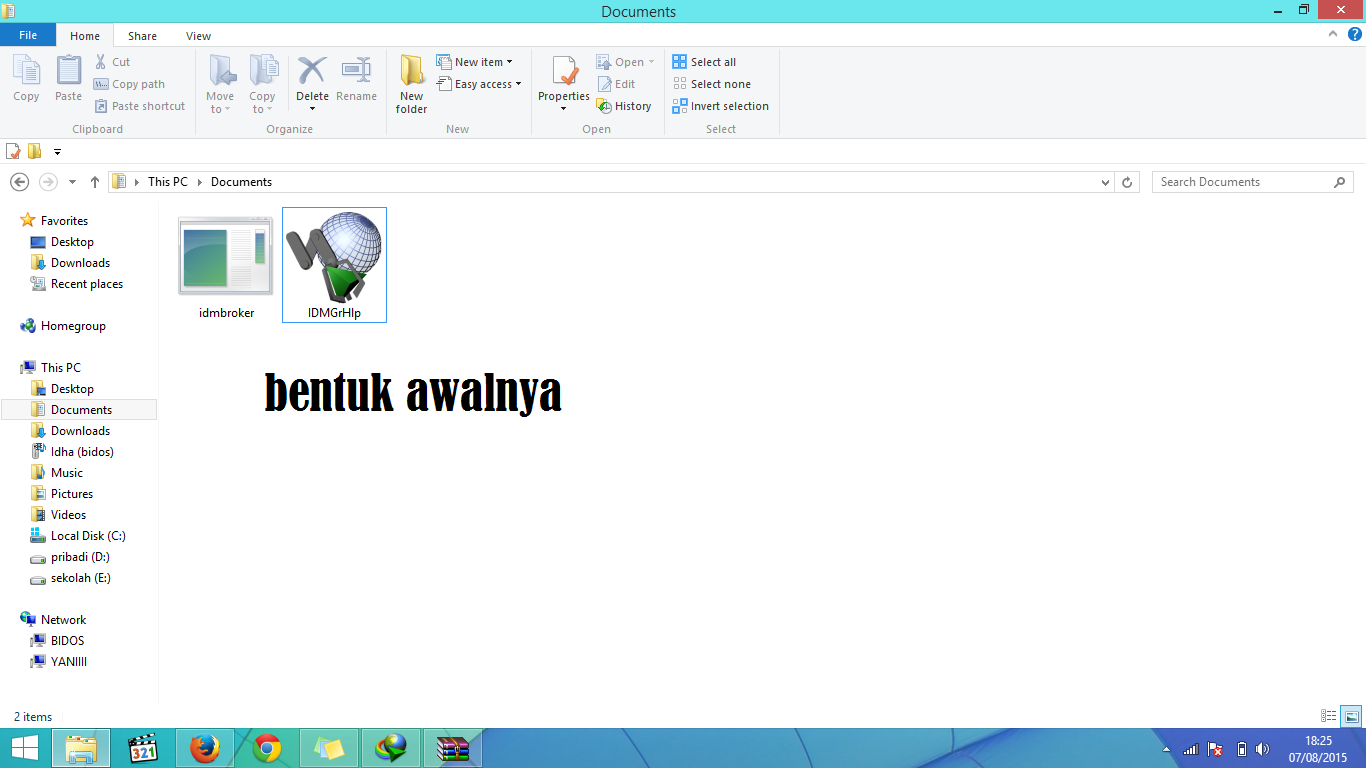Open Recent places in Favorites
The image size is (1366, 768).
[x=87, y=284]
